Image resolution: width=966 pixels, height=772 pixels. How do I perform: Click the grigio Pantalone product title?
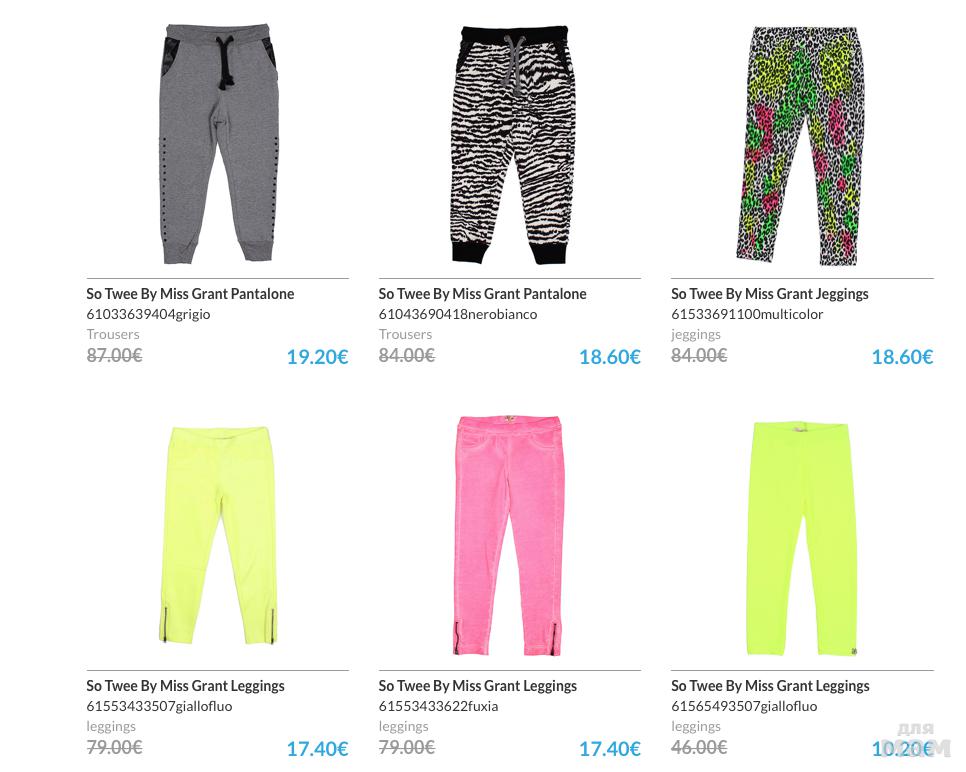pos(190,294)
